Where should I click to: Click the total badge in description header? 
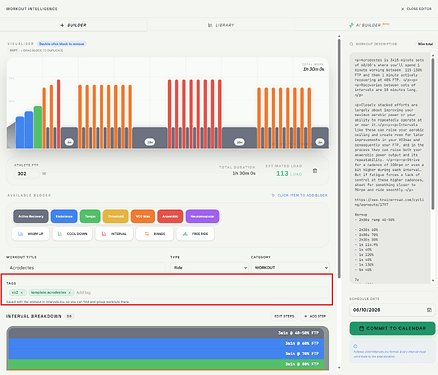click(425, 44)
